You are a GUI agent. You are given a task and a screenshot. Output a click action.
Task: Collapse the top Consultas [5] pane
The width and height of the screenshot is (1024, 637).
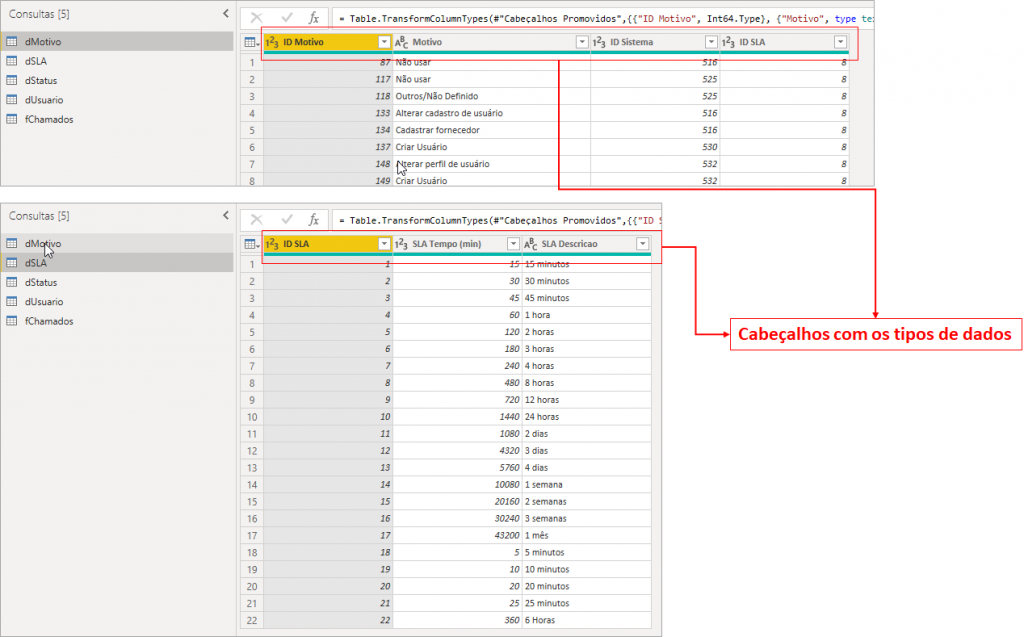click(226, 14)
